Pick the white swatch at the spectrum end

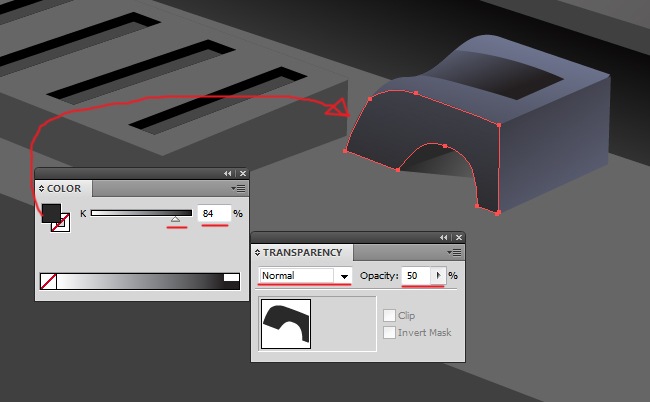click(232, 277)
